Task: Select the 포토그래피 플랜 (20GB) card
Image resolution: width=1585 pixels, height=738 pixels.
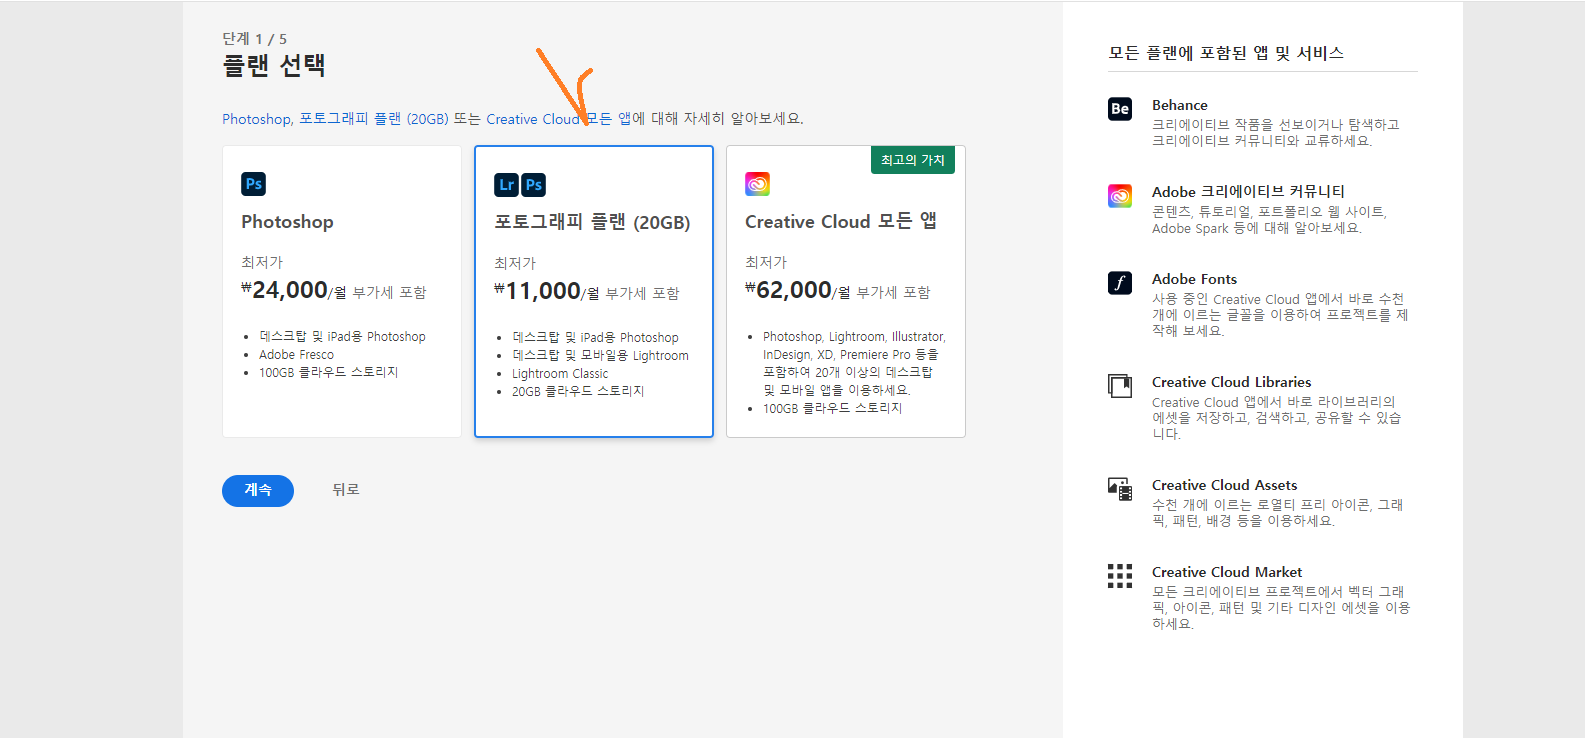Action: click(x=594, y=291)
